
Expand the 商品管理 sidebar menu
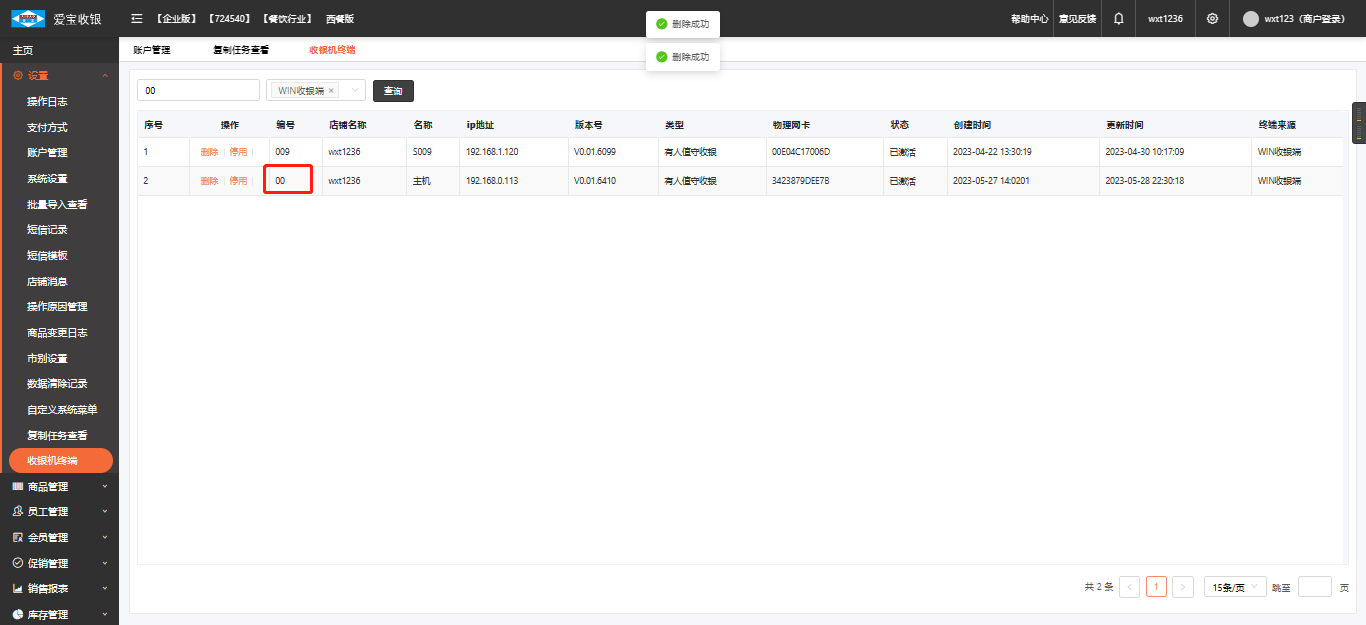tap(59, 486)
